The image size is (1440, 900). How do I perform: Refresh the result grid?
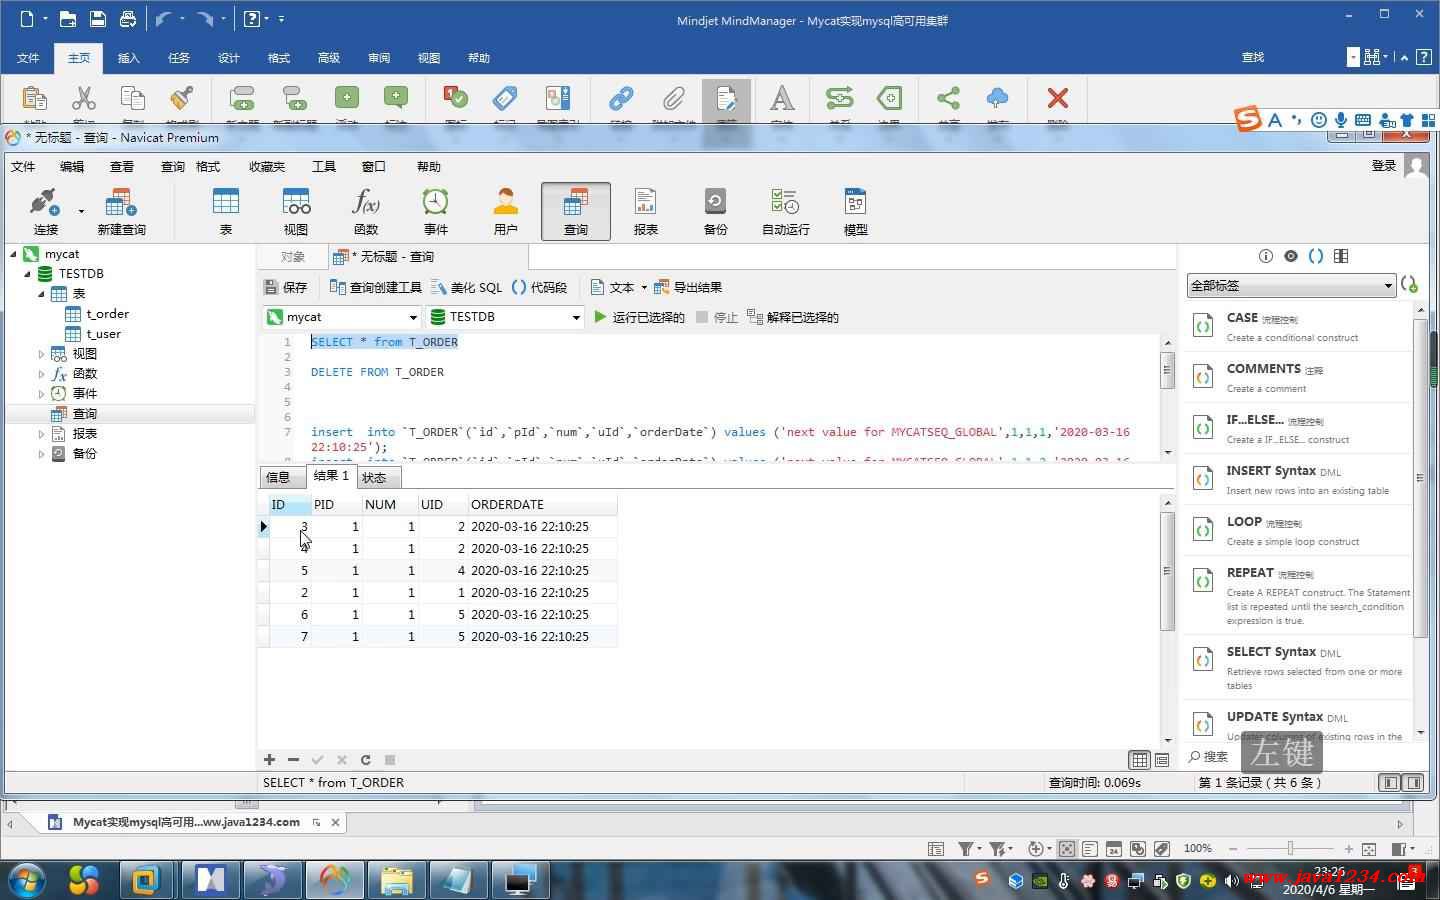pyautogui.click(x=366, y=760)
